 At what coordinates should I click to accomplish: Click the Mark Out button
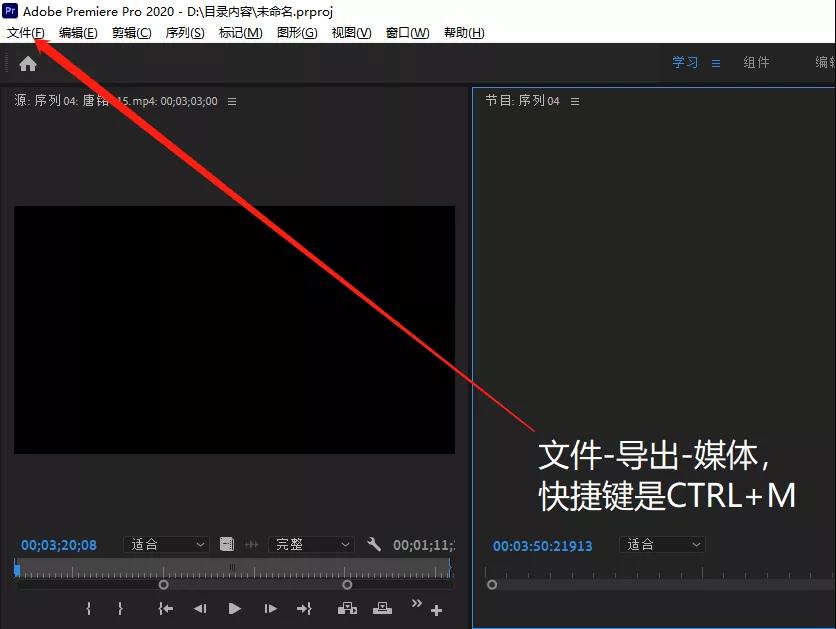pyautogui.click(x=120, y=608)
